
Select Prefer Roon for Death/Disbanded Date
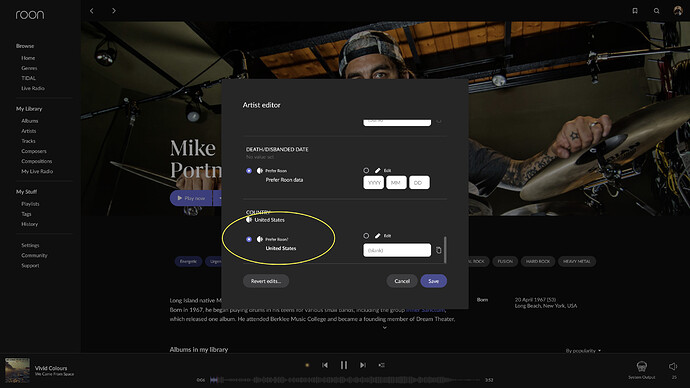click(x=249, y=170)
